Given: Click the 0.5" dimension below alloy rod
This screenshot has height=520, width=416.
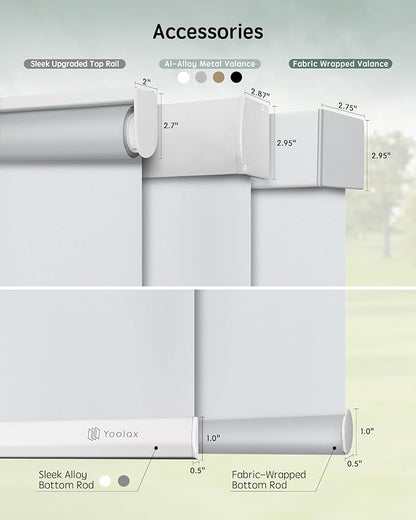Looking at the screenshot, I should pos(197,470).
